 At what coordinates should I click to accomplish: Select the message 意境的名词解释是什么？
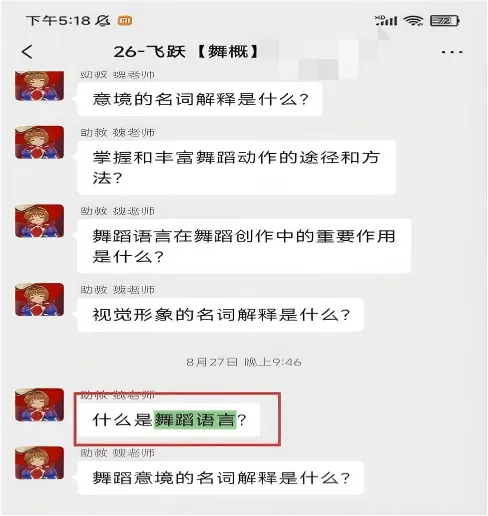[x=200, y=99]
